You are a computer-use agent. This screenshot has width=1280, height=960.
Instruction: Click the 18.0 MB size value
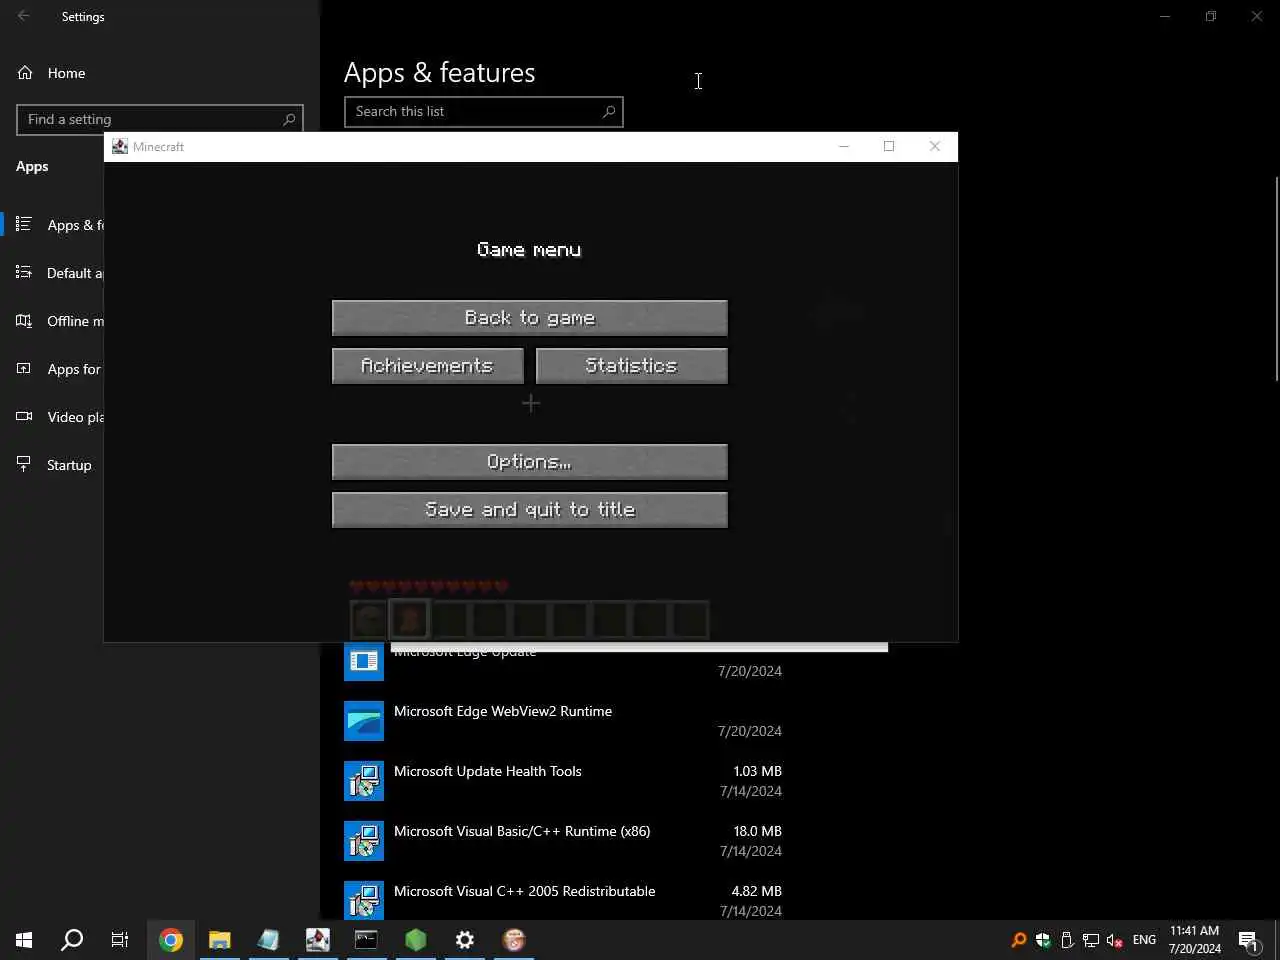[x=758, y=831]
